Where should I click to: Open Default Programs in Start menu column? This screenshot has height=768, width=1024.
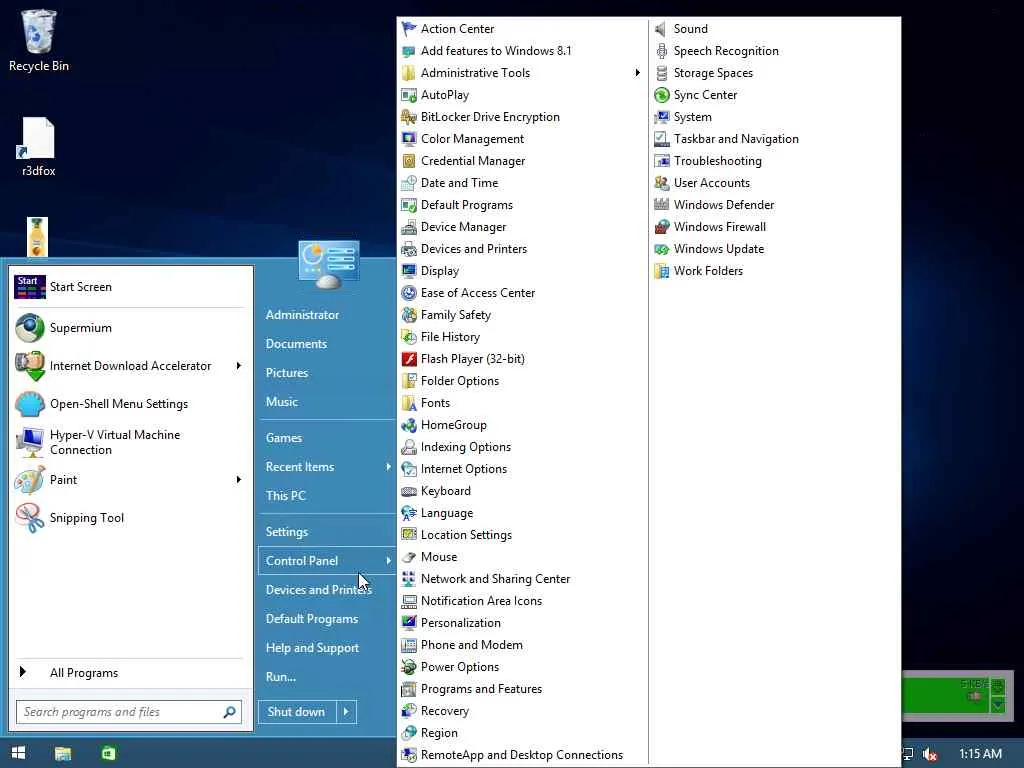[312, 619]
